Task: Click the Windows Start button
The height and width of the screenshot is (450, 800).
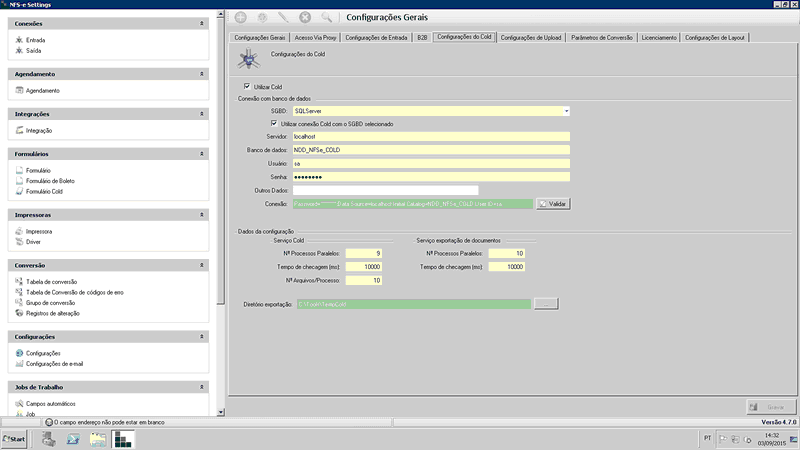Action: (x=14, y=439)
